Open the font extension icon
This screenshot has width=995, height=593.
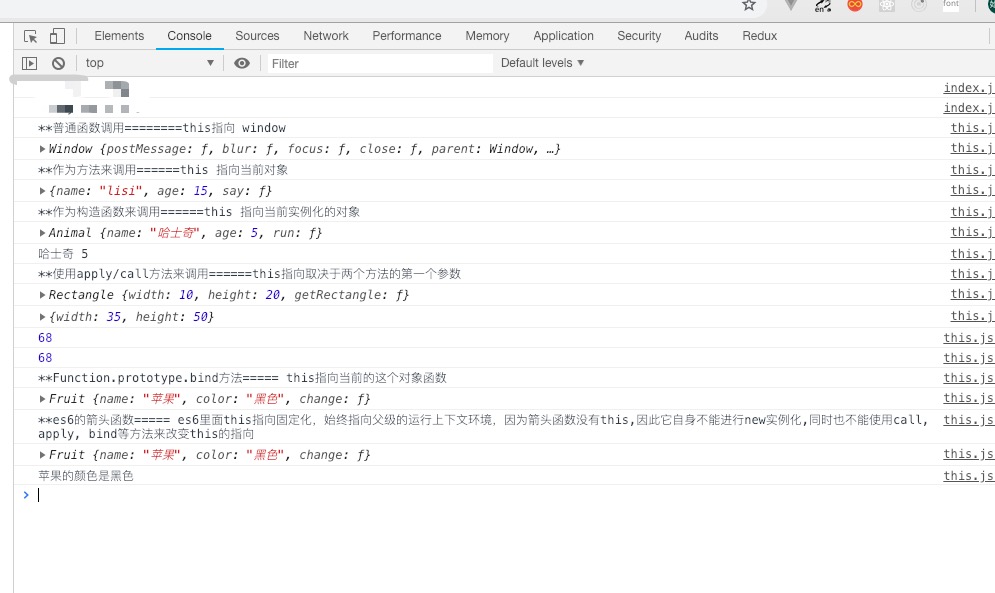click(x=951, y=4)
